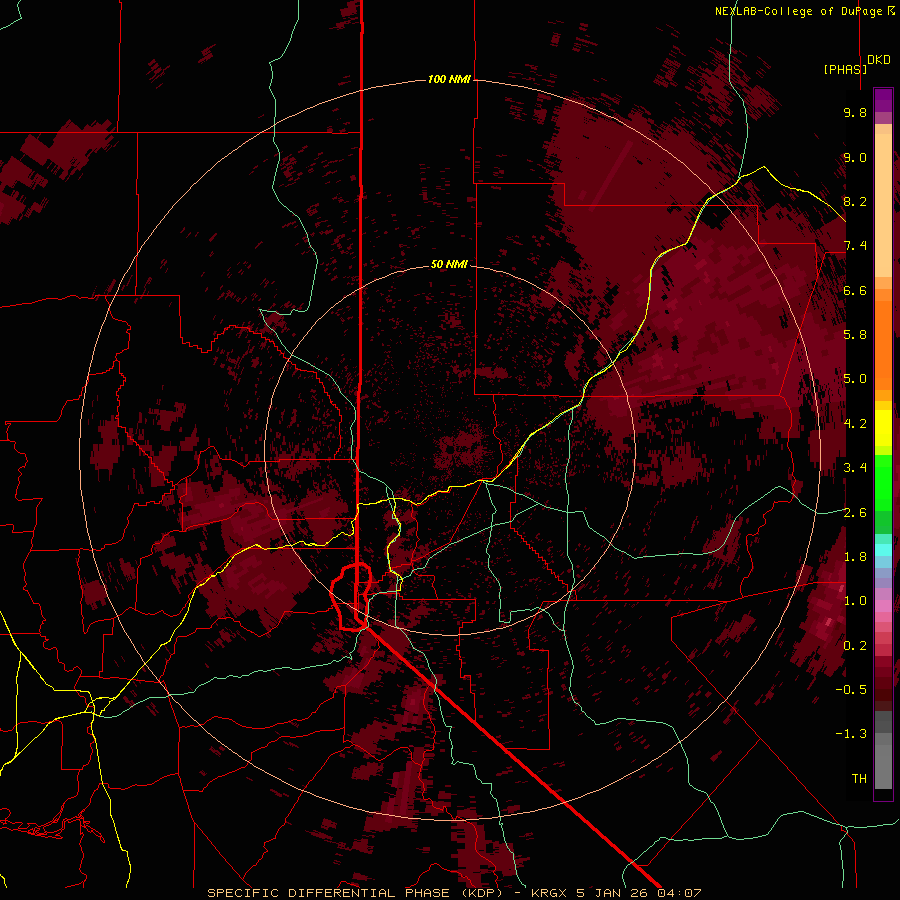Click the 0.2 value on the color scale

855,646
